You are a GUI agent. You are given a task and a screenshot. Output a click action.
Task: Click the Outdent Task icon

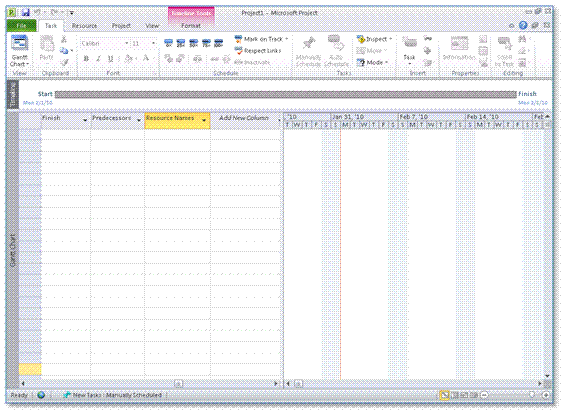pos(168,59)
